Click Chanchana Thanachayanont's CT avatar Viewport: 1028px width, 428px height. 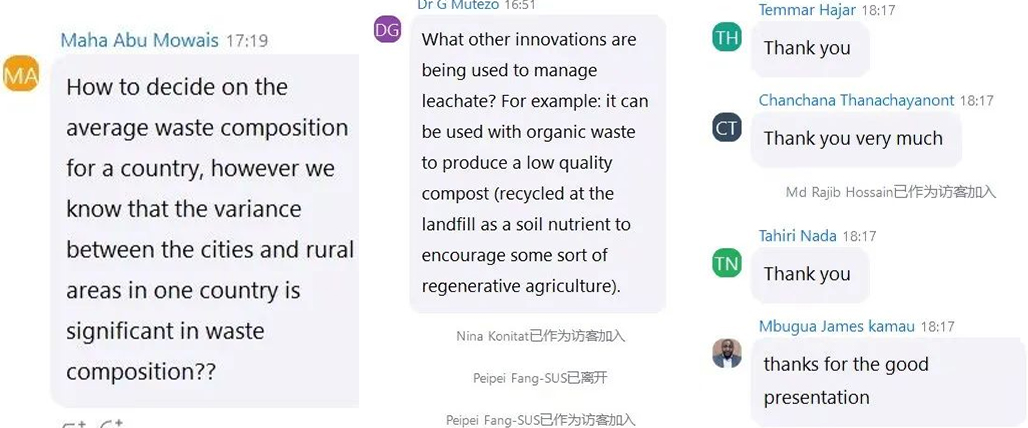pyautogui.click(x=727, y=128)
